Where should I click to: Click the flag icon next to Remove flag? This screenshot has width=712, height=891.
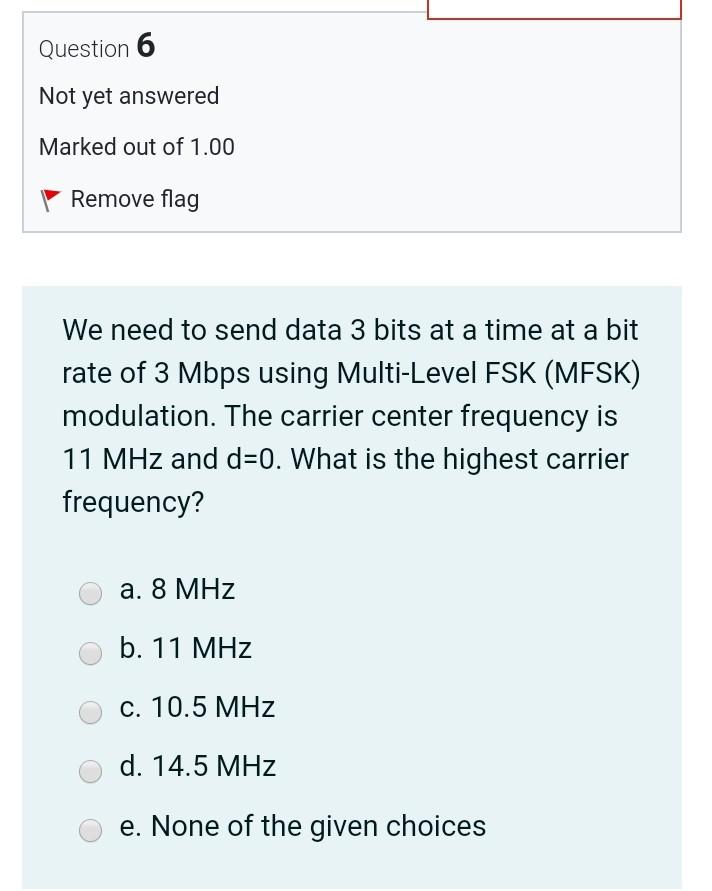[x=50, y=199]
